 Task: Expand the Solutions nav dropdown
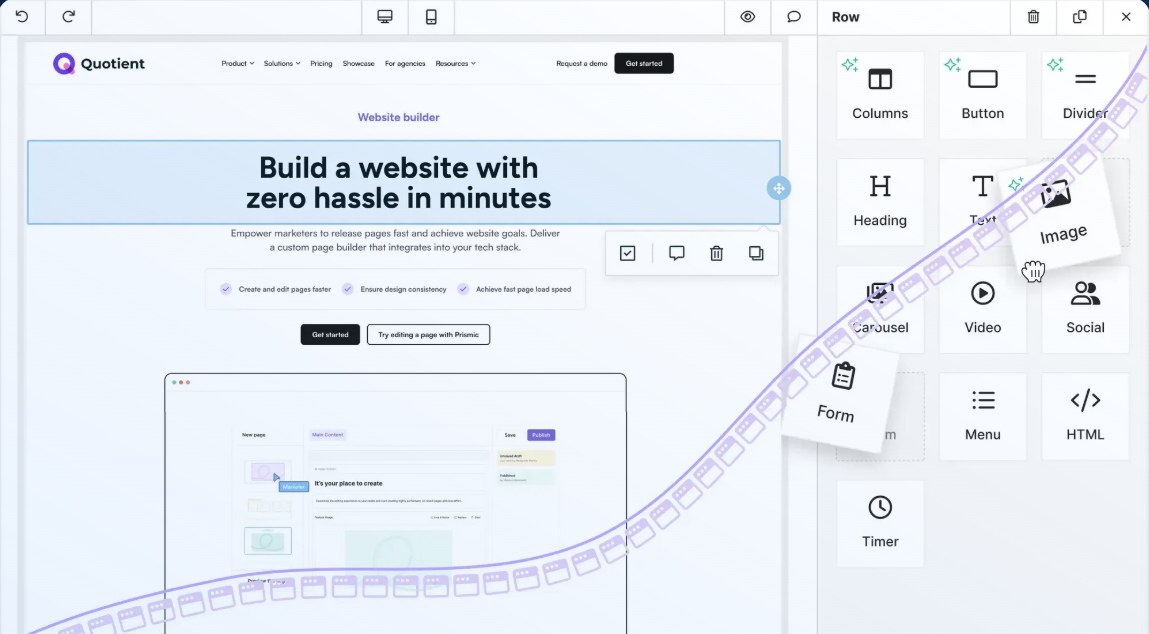coord(282,64)
